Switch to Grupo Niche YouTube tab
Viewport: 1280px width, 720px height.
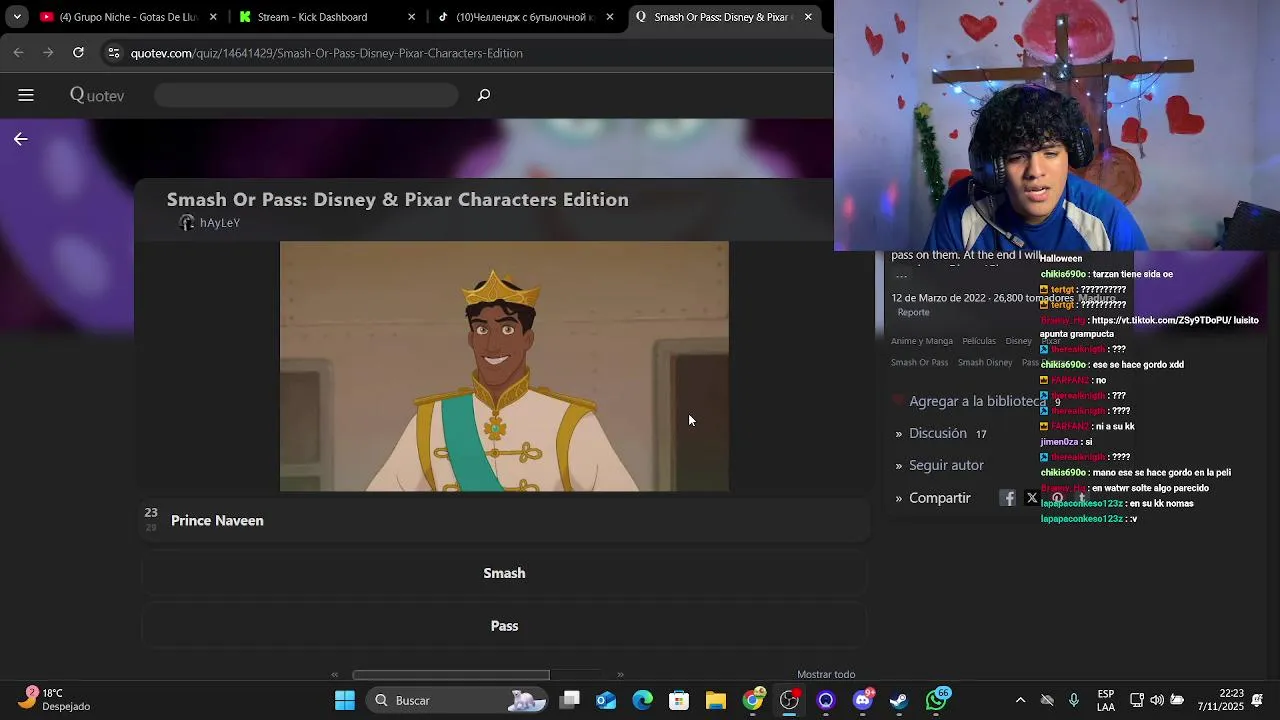coord(126,17)
